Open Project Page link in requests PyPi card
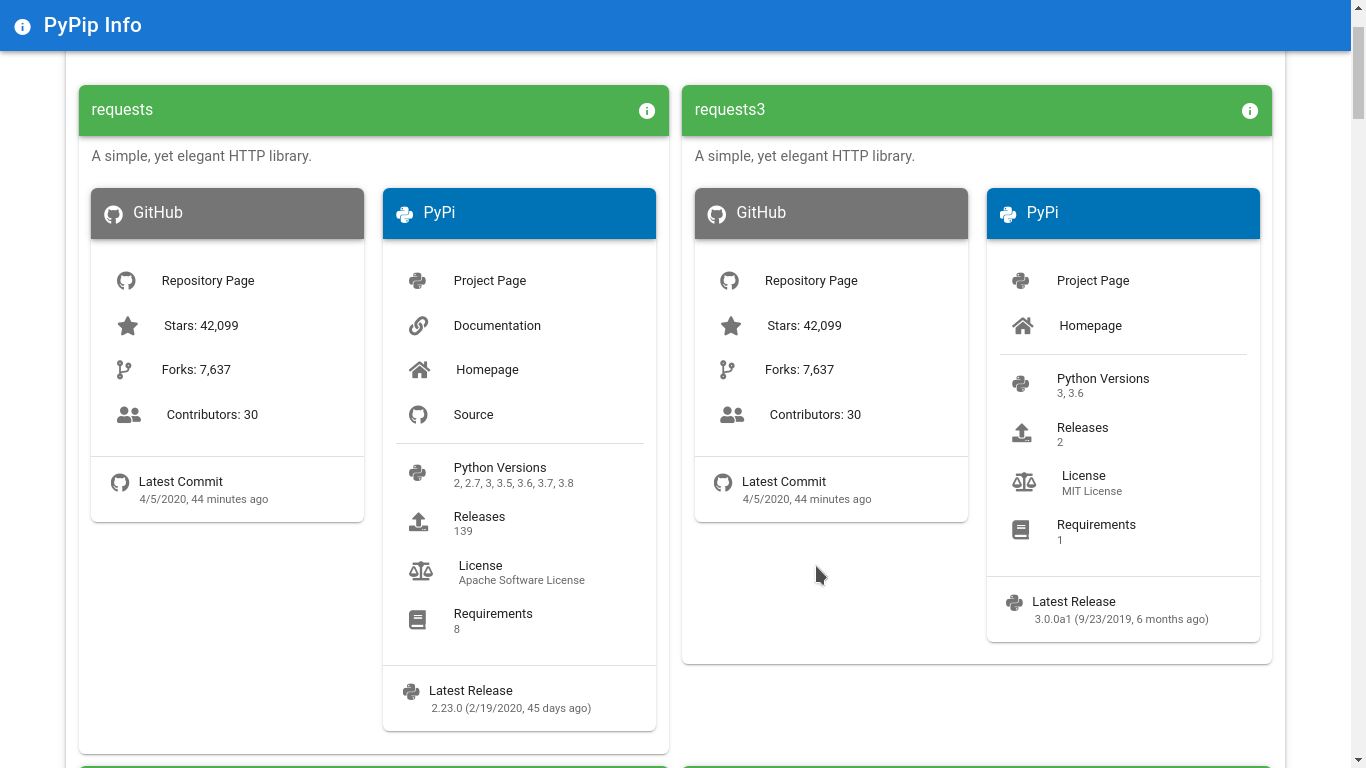This screenshot has height=768, width=1366. [x=490, y=281]
